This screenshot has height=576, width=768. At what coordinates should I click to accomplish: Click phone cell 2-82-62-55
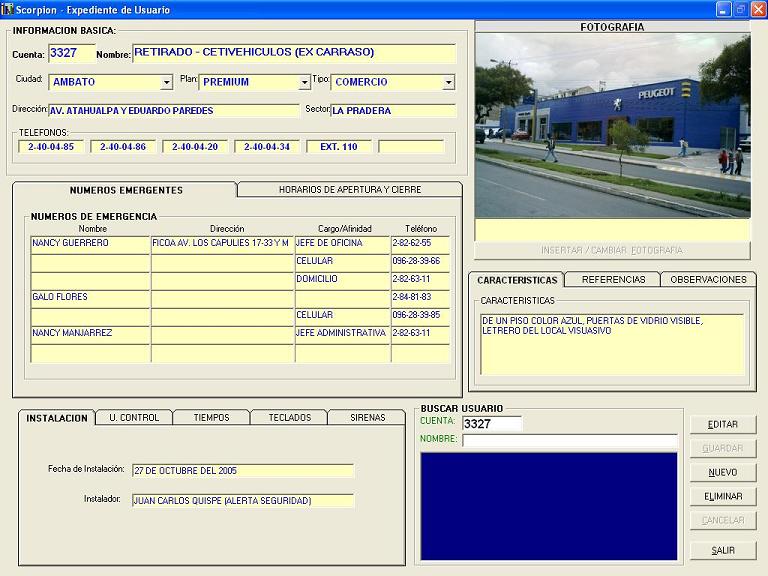(420, 243)
